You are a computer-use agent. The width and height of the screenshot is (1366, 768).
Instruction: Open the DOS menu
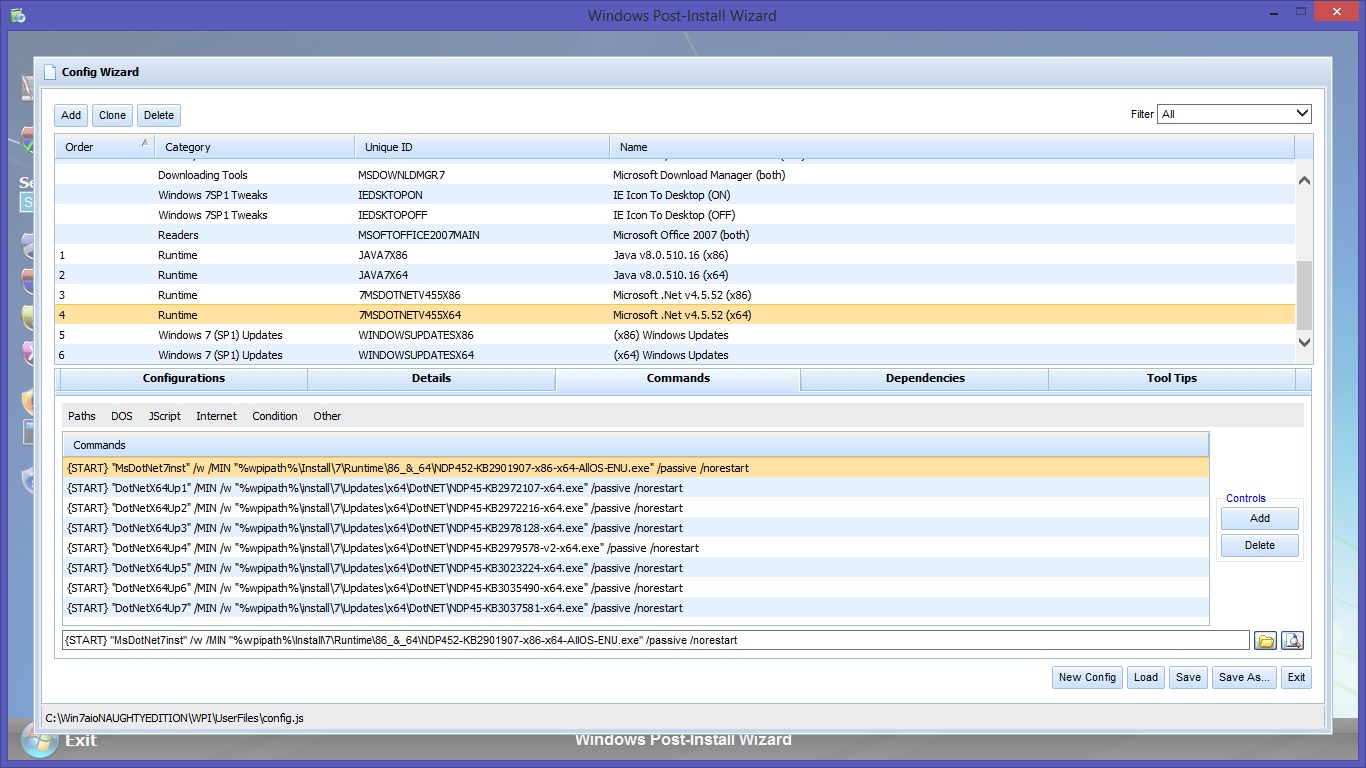pos(122,416)
